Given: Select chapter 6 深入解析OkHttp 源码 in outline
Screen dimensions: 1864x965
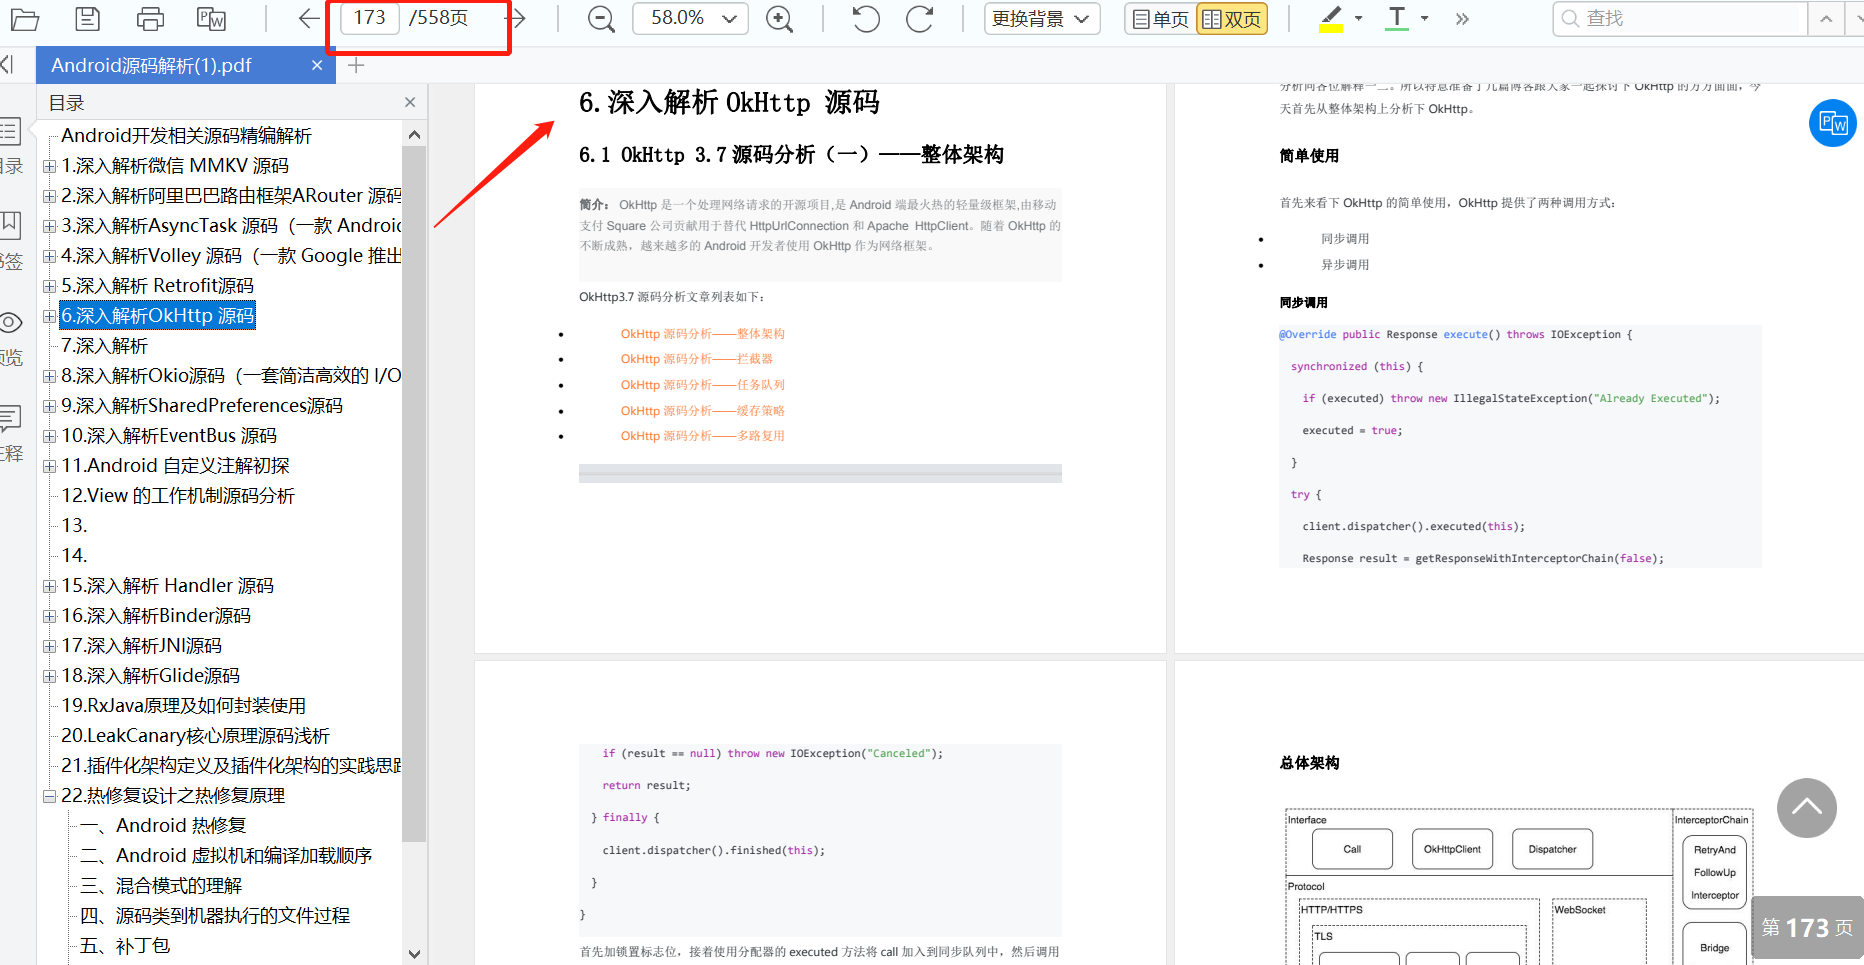Looking at the screenshot, I should pyautogui.click(x=156, y=315).
